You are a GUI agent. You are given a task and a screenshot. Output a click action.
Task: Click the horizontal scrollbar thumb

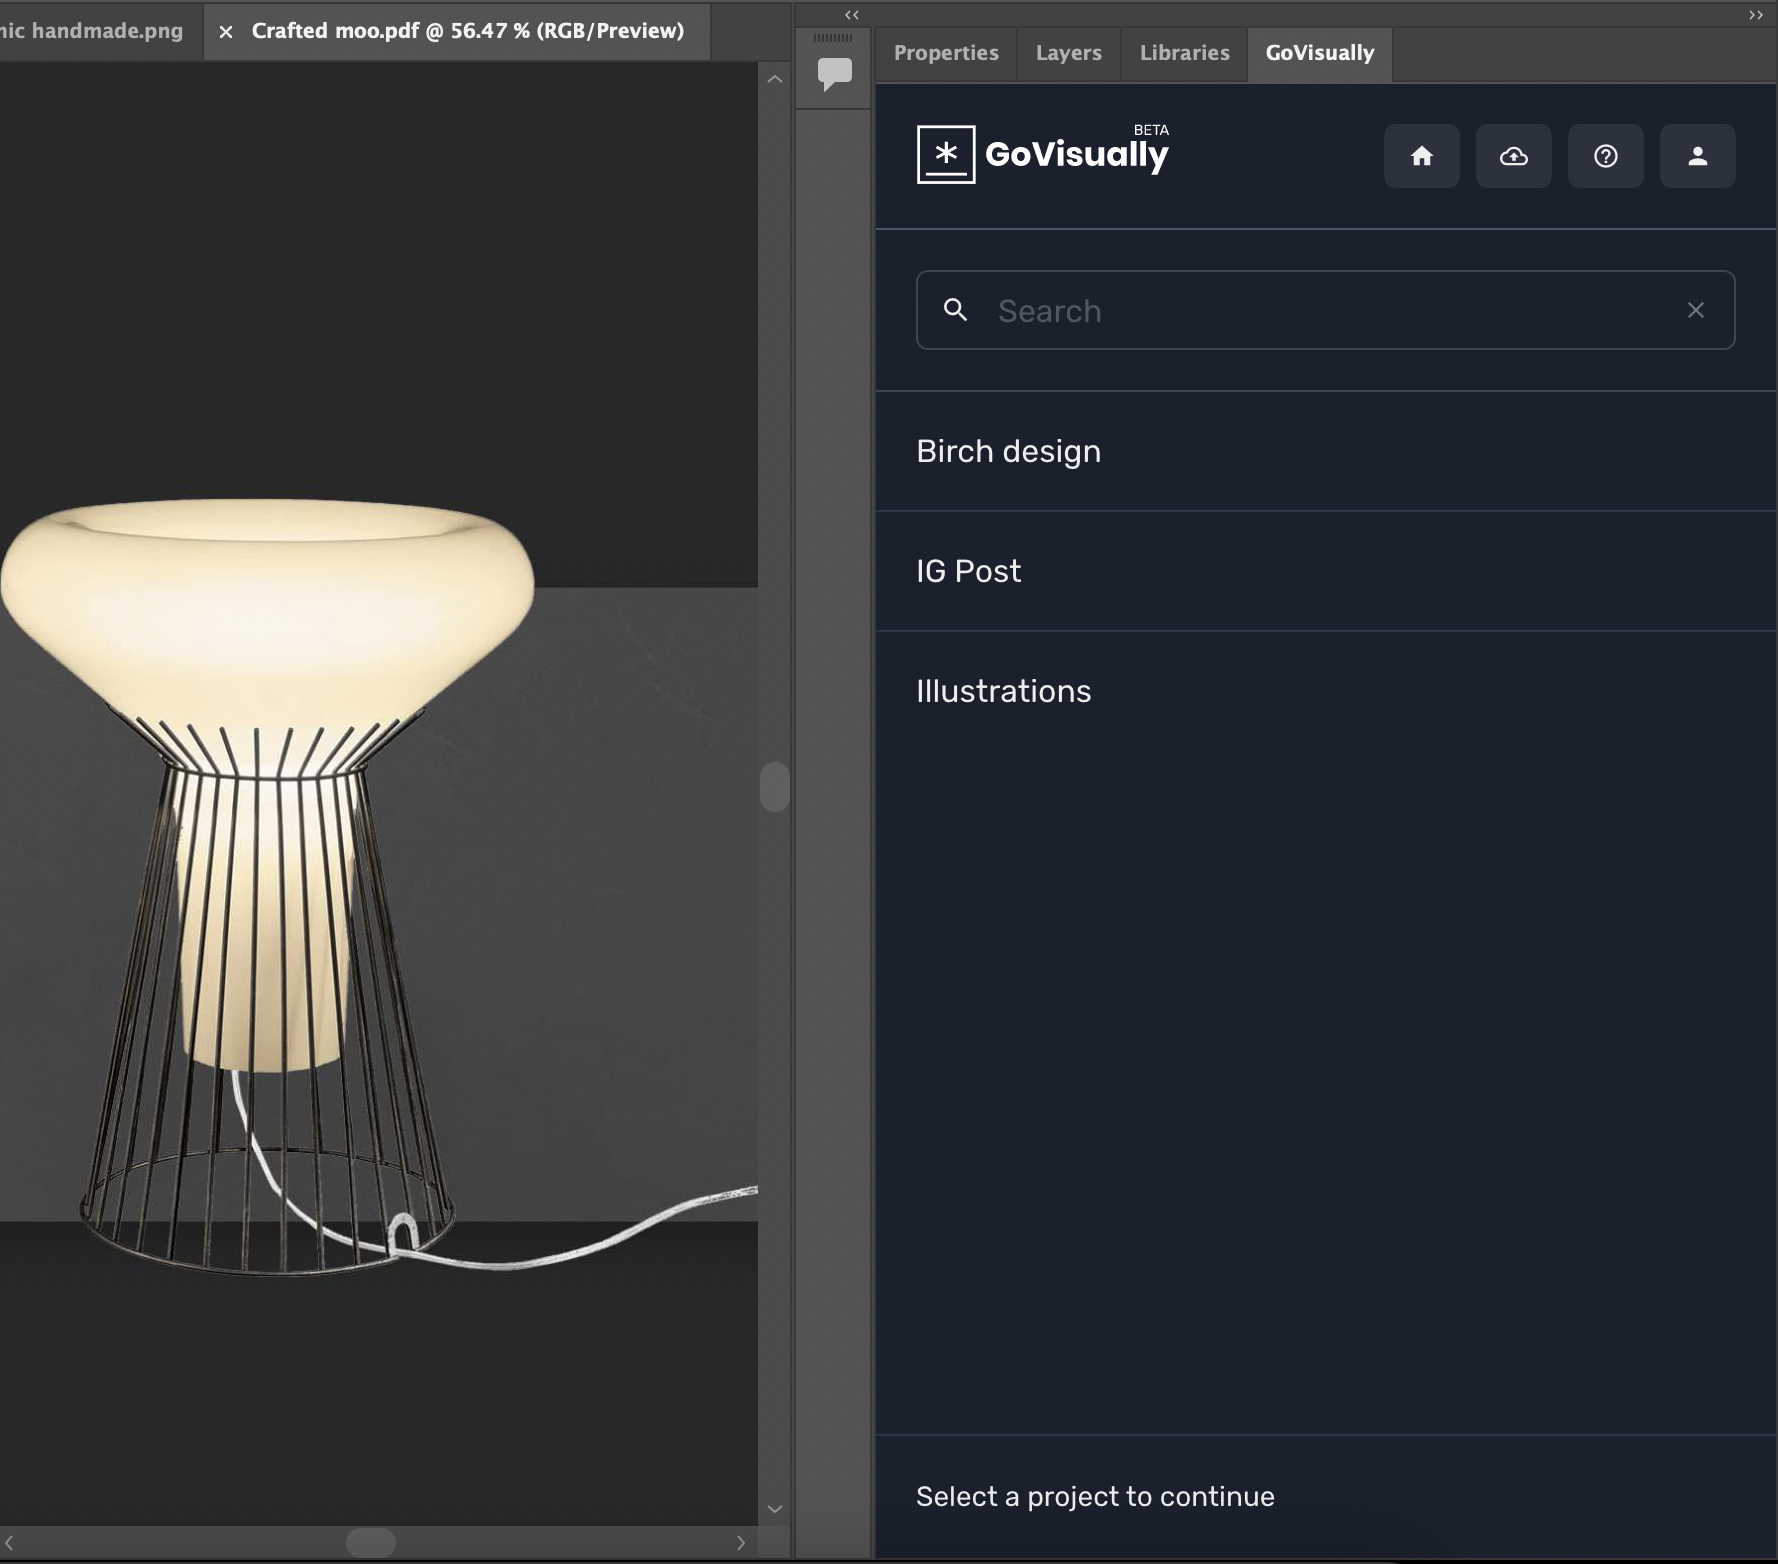[370, 1542]
